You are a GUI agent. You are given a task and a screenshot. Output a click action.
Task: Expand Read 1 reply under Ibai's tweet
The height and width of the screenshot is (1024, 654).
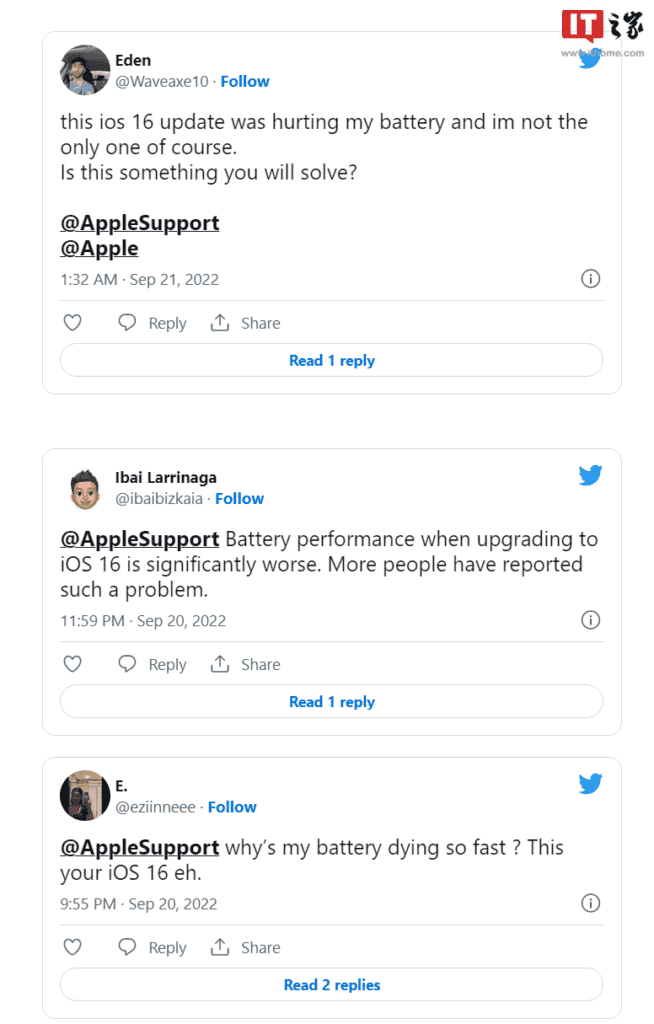pyautogui.click(x=331, y=701)
